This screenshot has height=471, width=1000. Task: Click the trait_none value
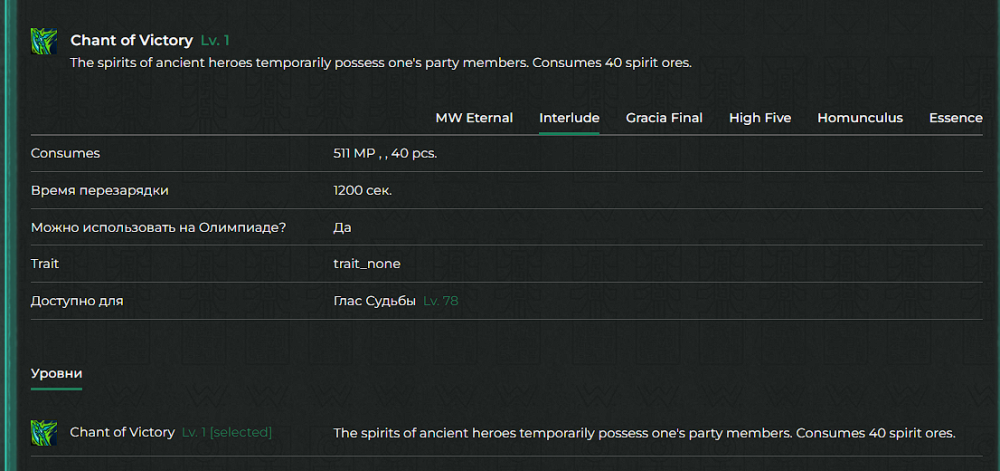coord(367,263)
